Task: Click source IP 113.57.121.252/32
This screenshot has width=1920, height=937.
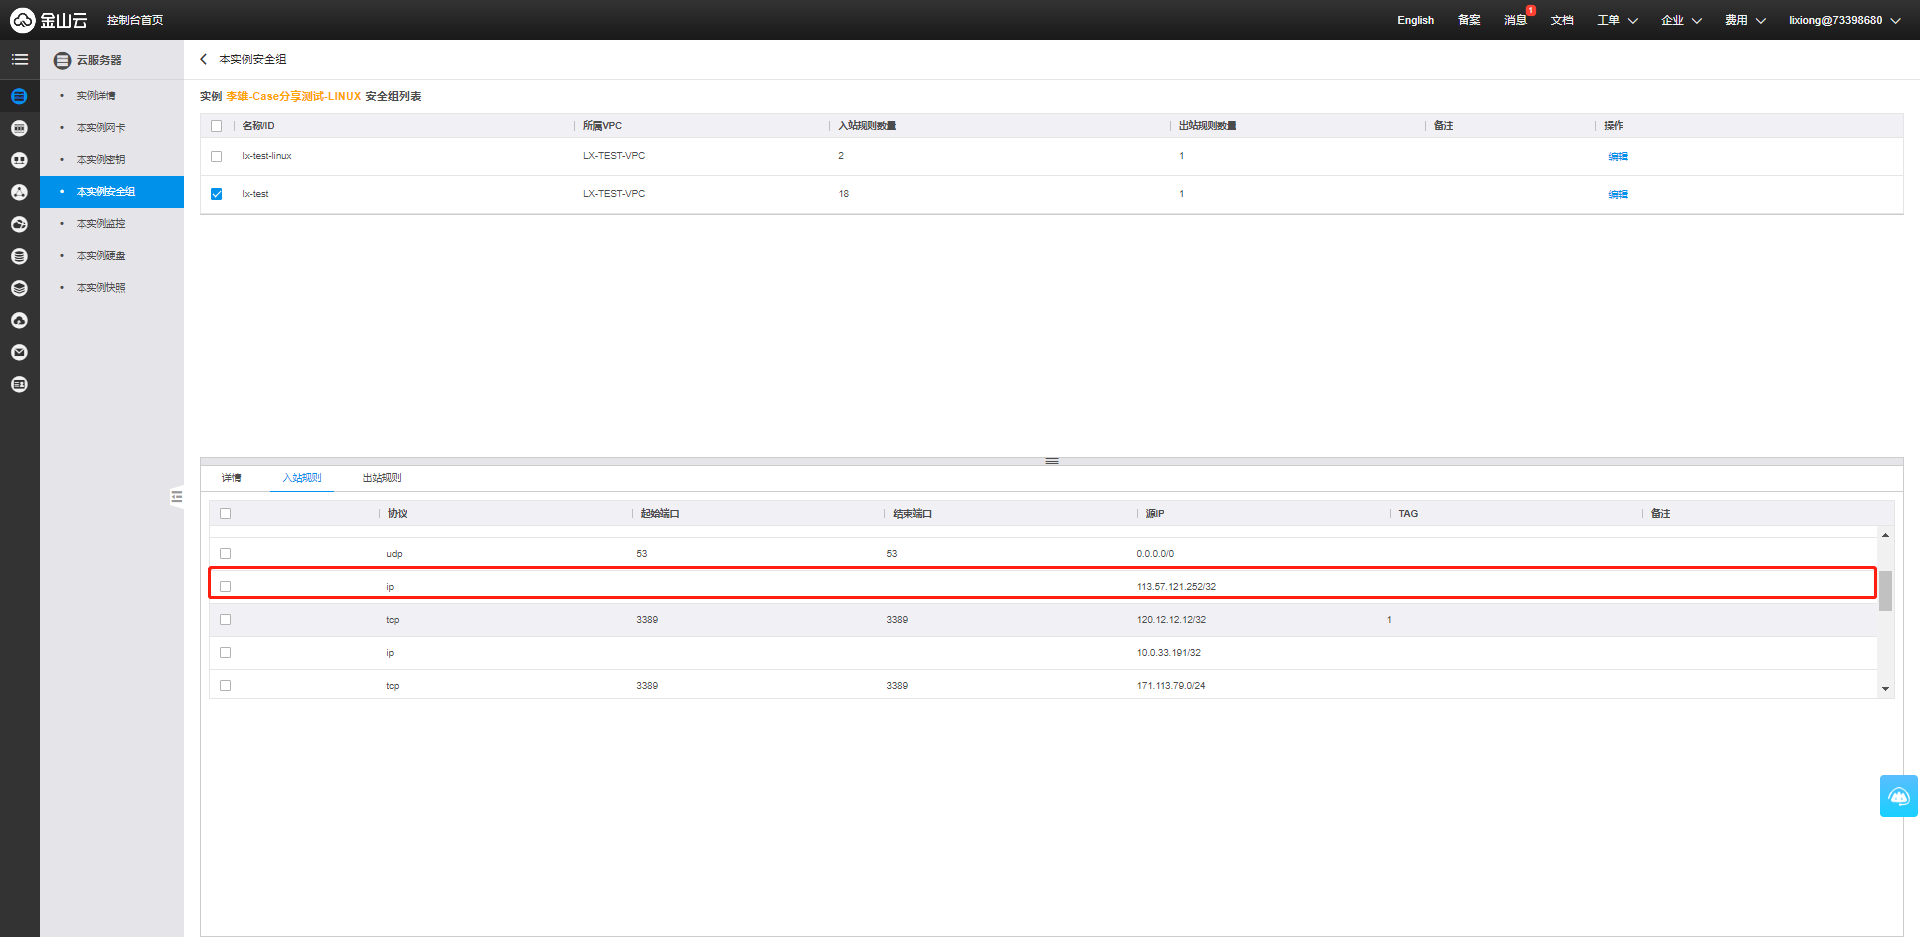Action: pyautogui.click(x=1176, y=587)
